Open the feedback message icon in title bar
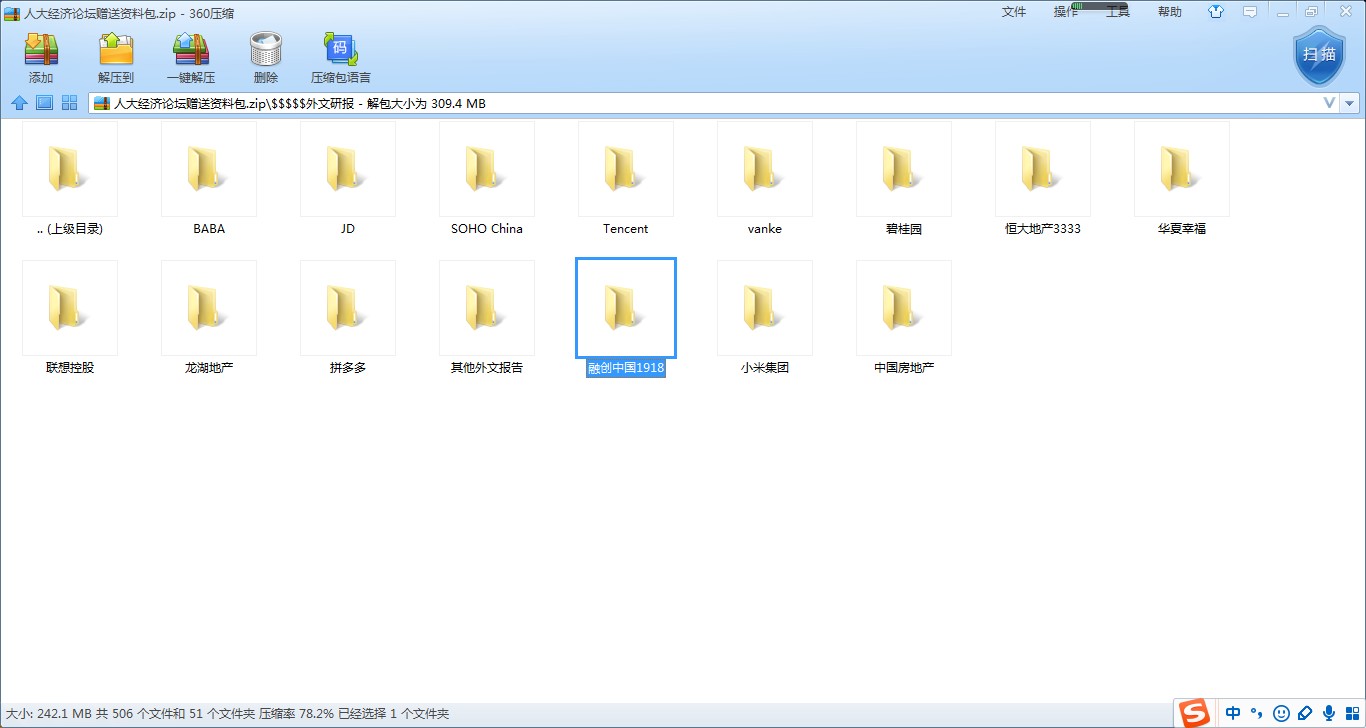The width and height of the screenshot is (1366, 728). coord(1250,12)
